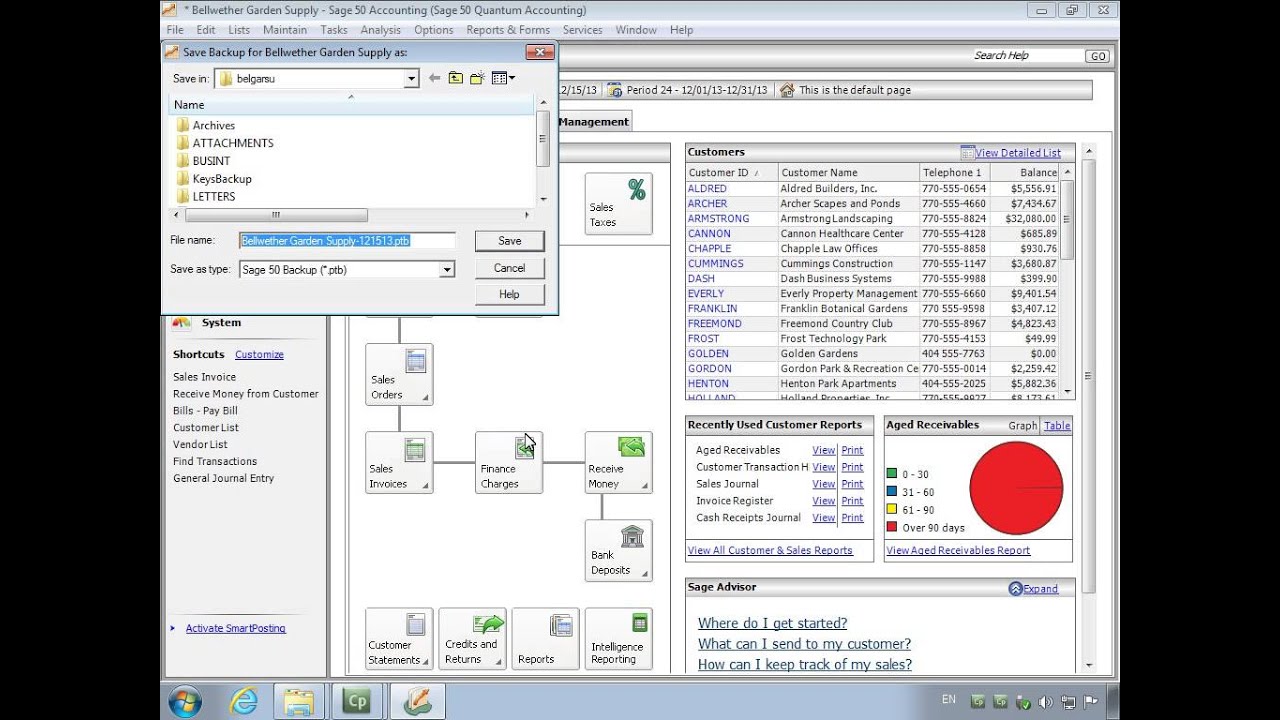Click the Help button in backup dialog
This screenshot has height=720, width=1280.
[509, 294]
